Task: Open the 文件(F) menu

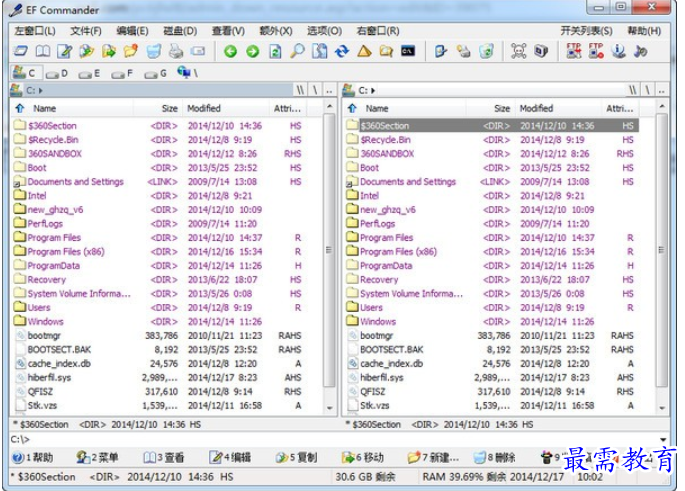Action: coord(86,31)
